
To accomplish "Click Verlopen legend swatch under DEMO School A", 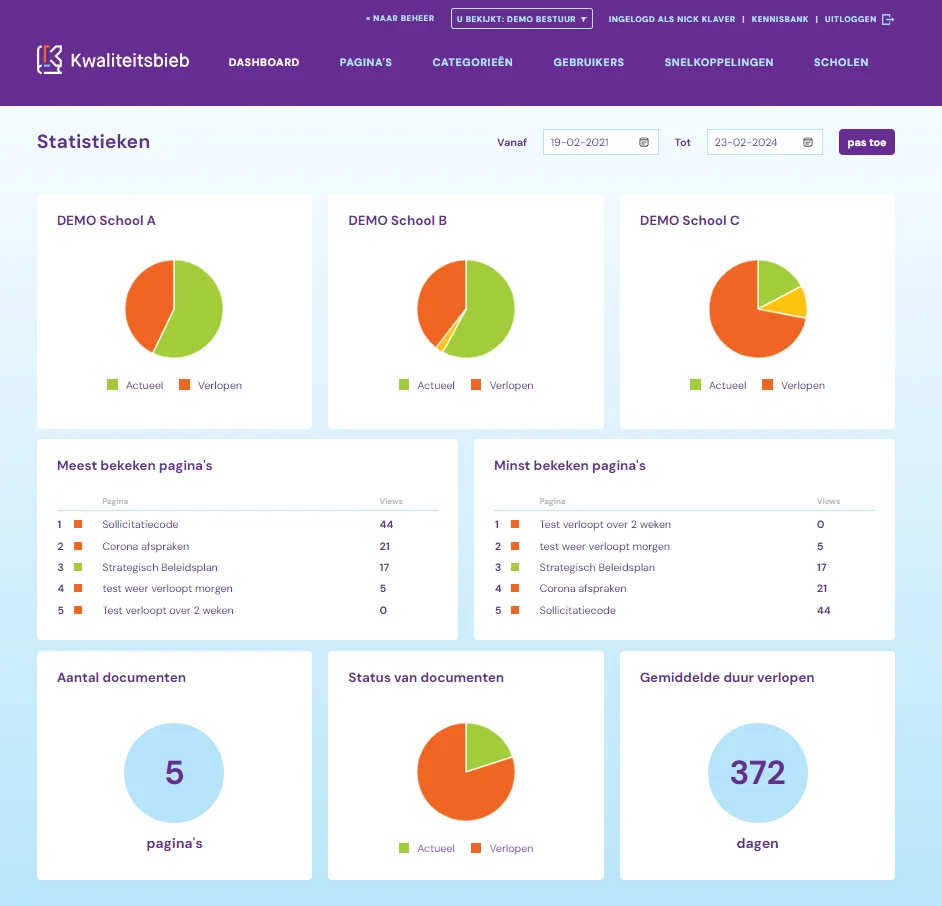I will [184, 385].
